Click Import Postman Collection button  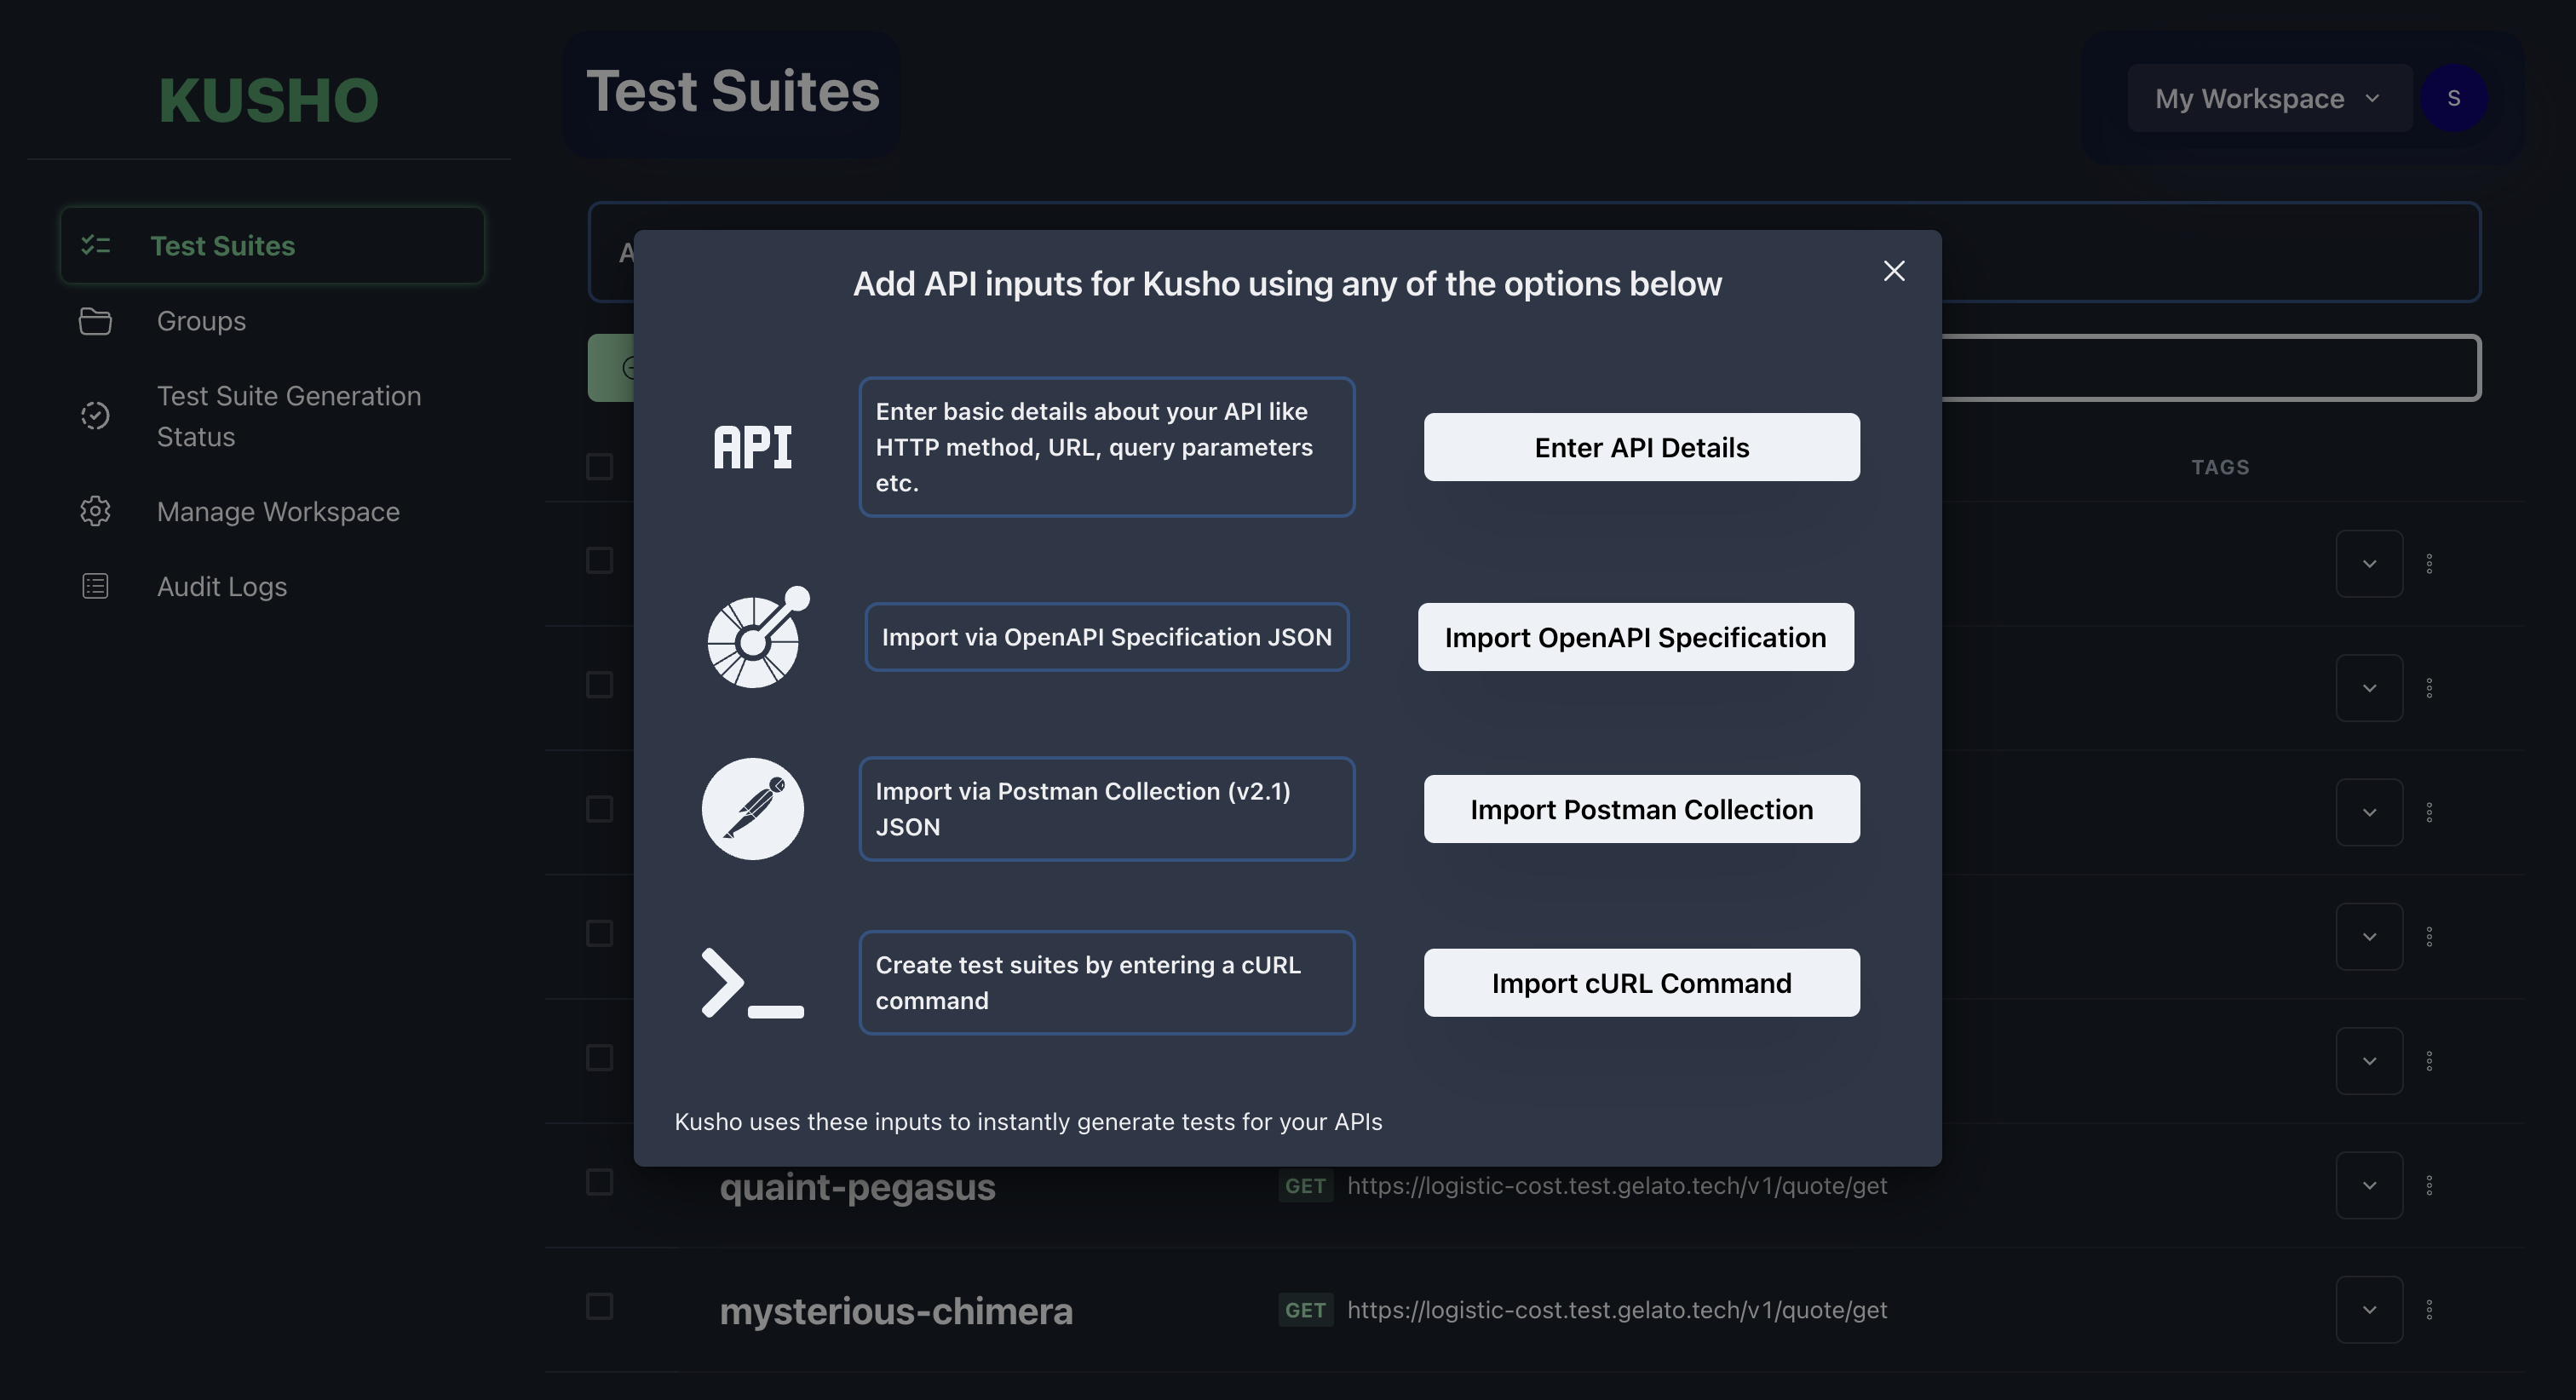pos(1641,809)
